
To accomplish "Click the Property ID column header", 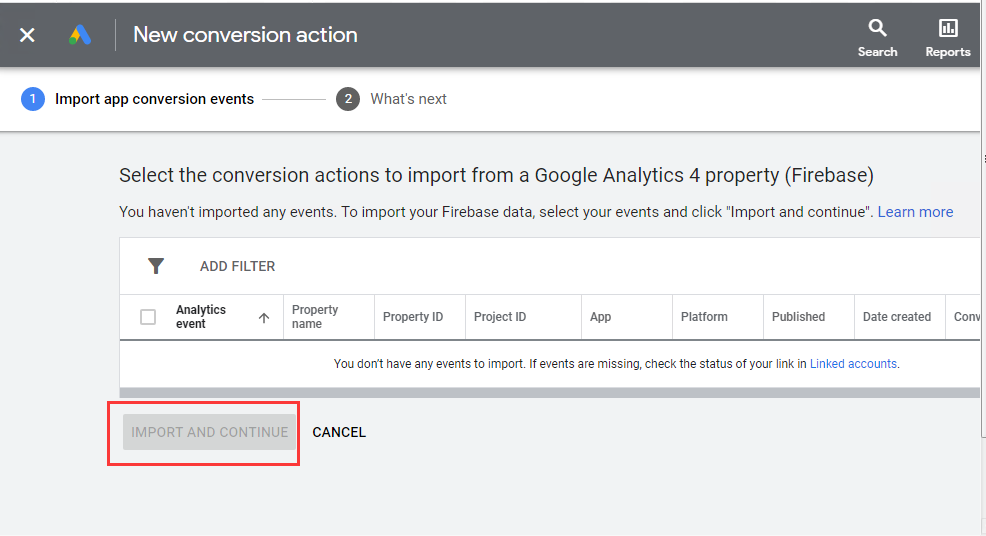I will [x=413, y=317].
